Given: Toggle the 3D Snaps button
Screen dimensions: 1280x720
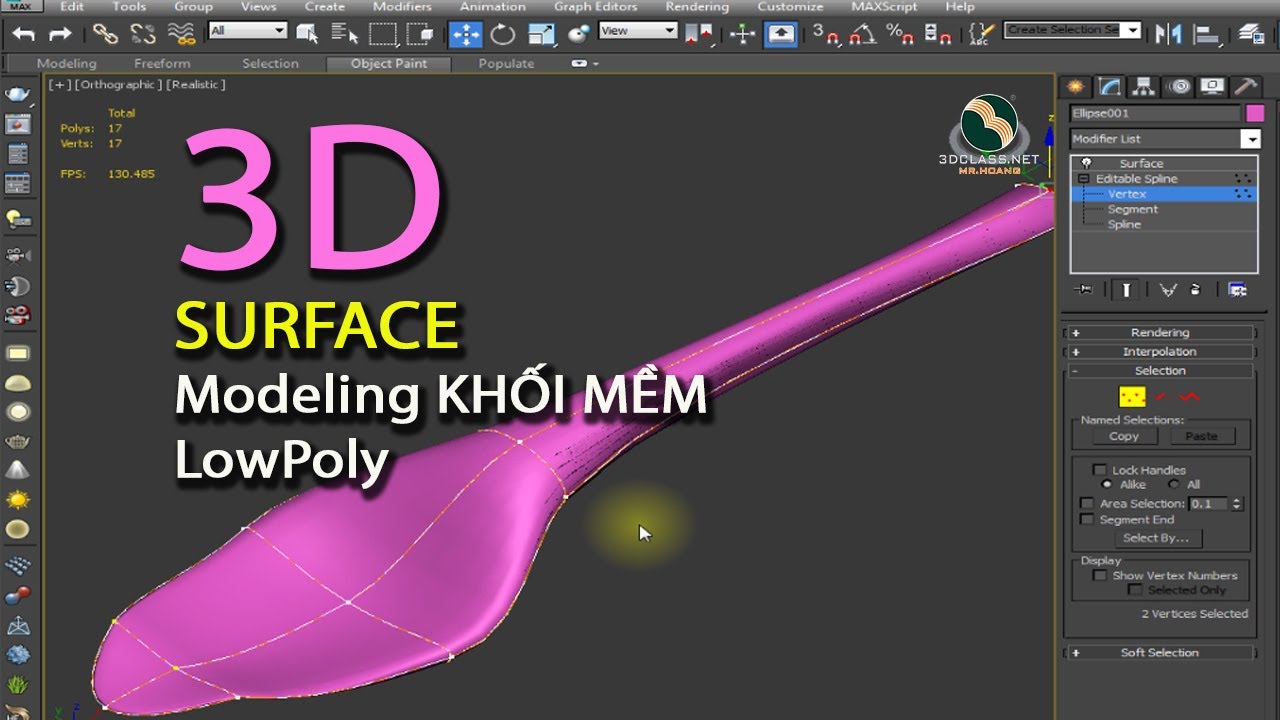Looking at the screenshot, I should coord(825,34).
